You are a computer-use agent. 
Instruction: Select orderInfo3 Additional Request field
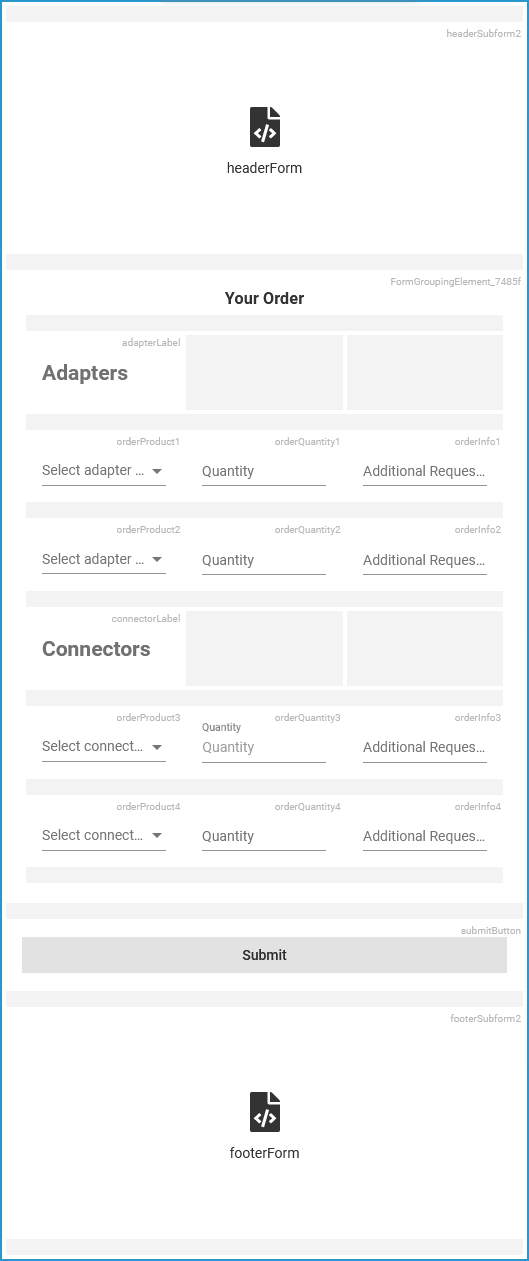425,747
